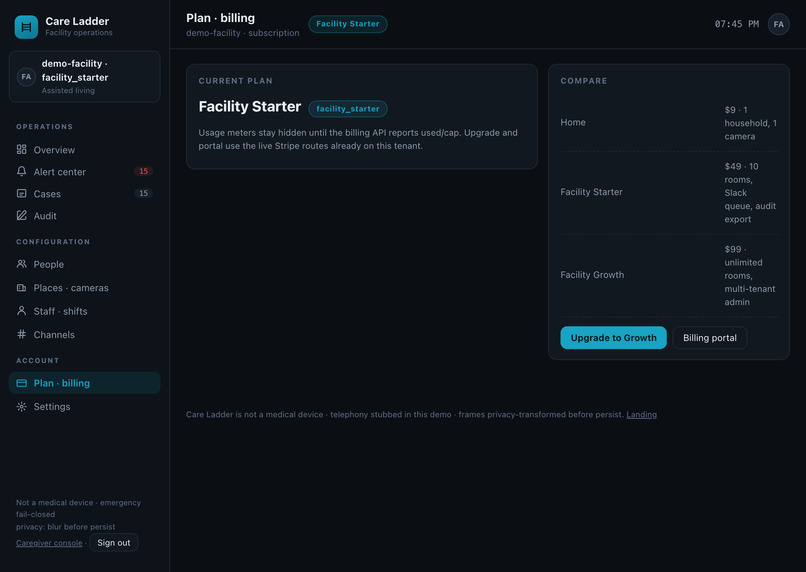Click the Facility Growth row label
806x572 pixels.
[x=592, y=275]
